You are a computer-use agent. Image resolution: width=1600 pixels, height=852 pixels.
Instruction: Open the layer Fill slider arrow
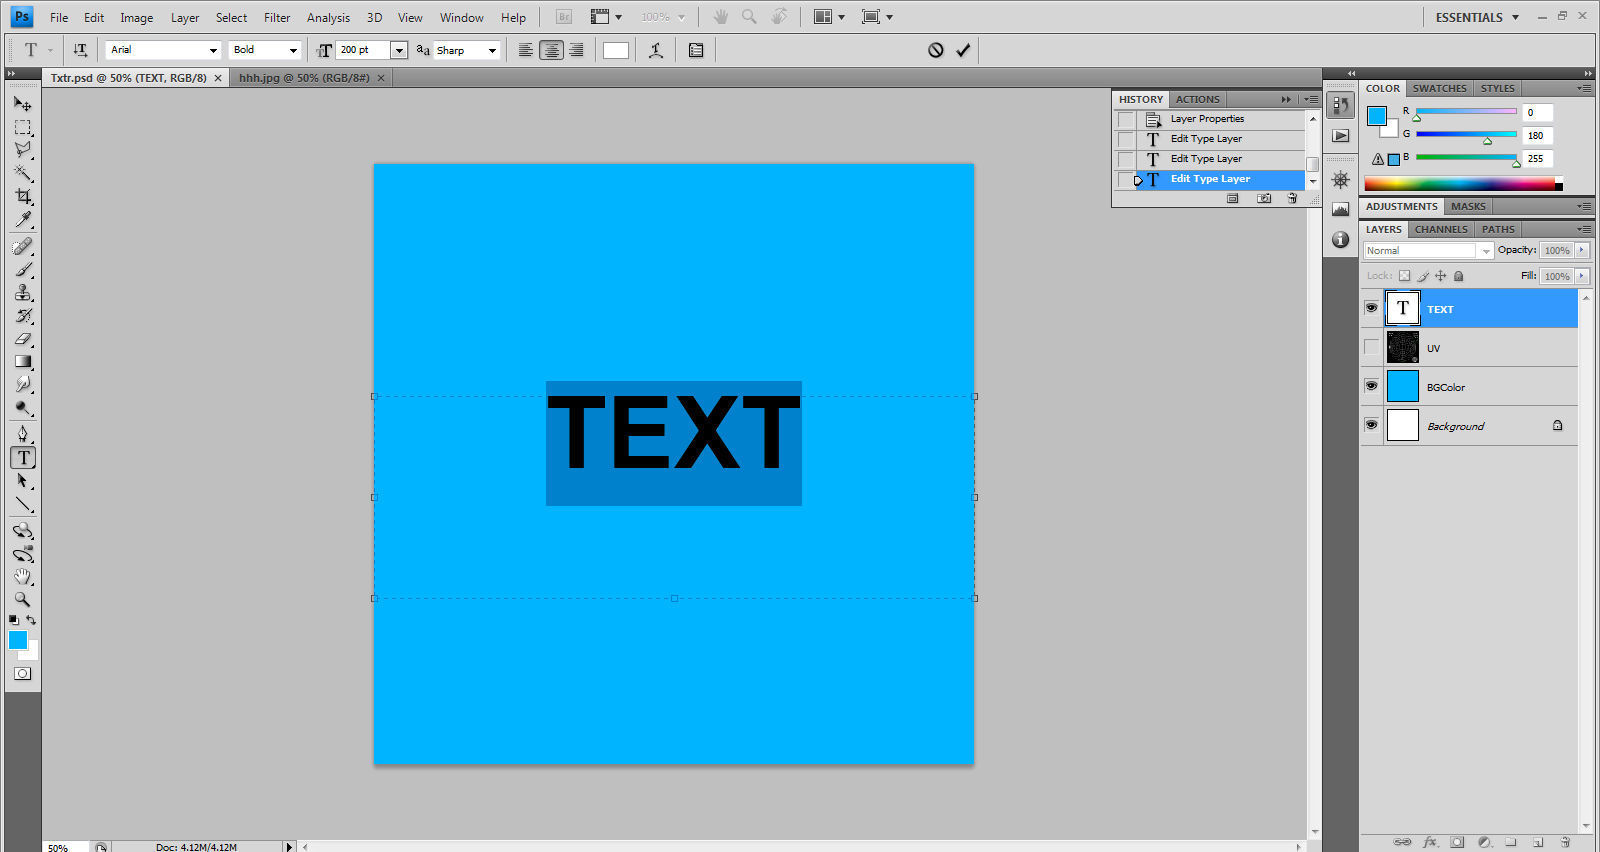click(1582, 276)
